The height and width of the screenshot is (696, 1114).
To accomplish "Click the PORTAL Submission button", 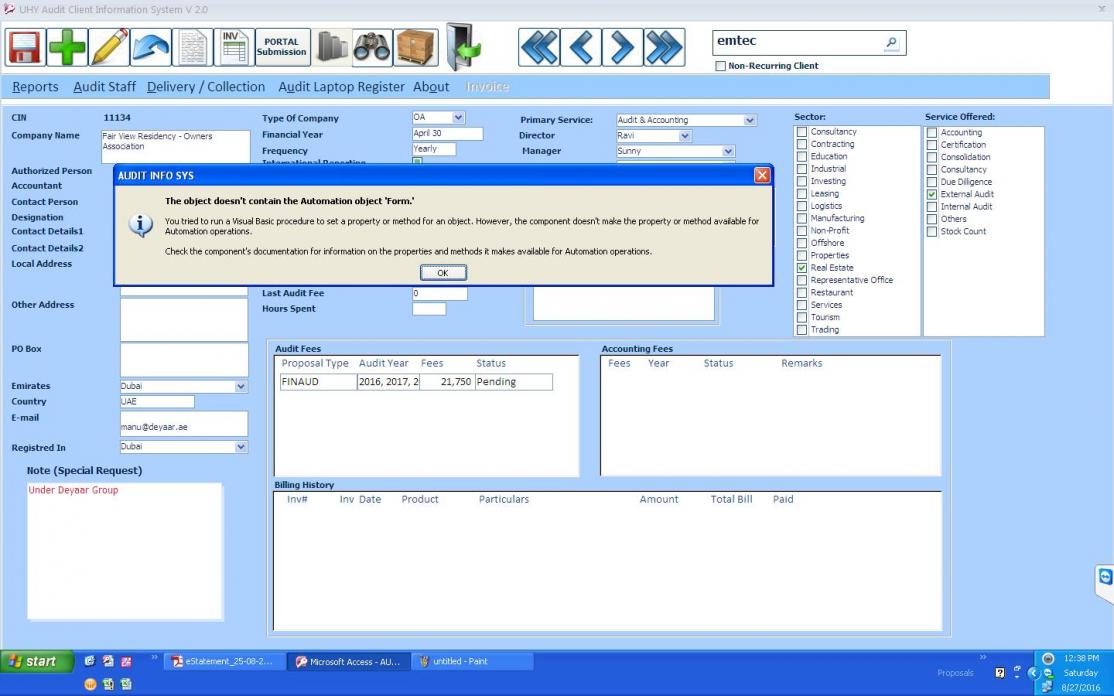I will 282,48.
